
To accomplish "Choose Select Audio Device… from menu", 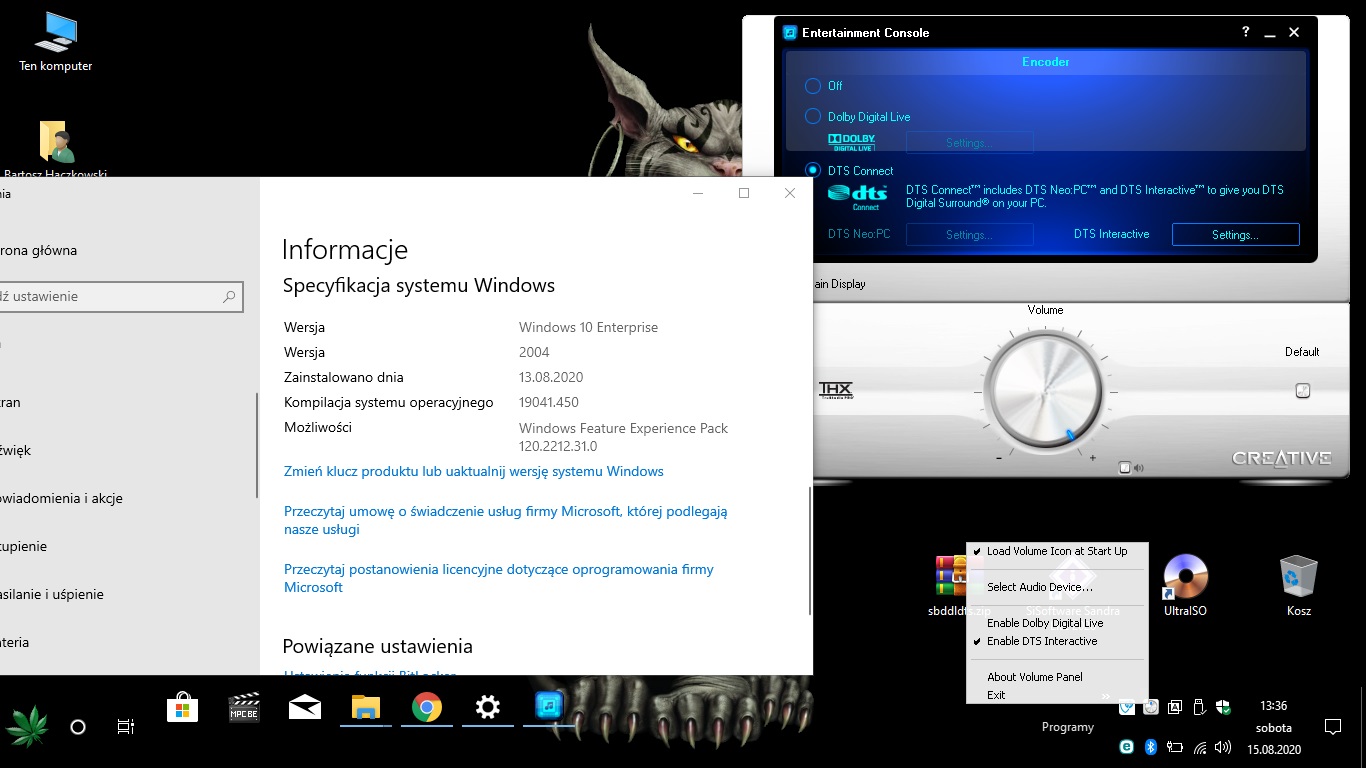I will pos(1057,587).
